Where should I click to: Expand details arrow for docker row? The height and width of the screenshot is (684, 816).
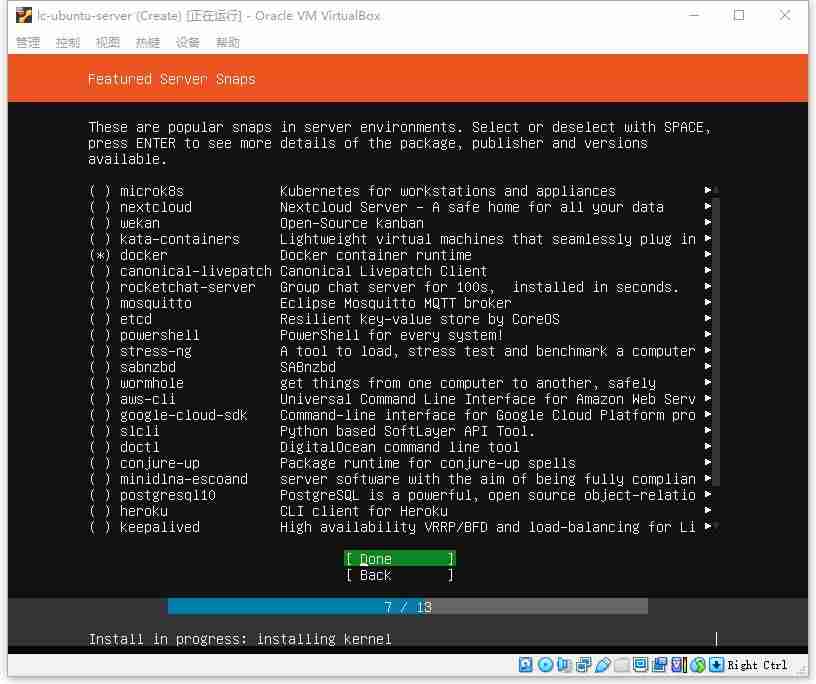[707, 255]
